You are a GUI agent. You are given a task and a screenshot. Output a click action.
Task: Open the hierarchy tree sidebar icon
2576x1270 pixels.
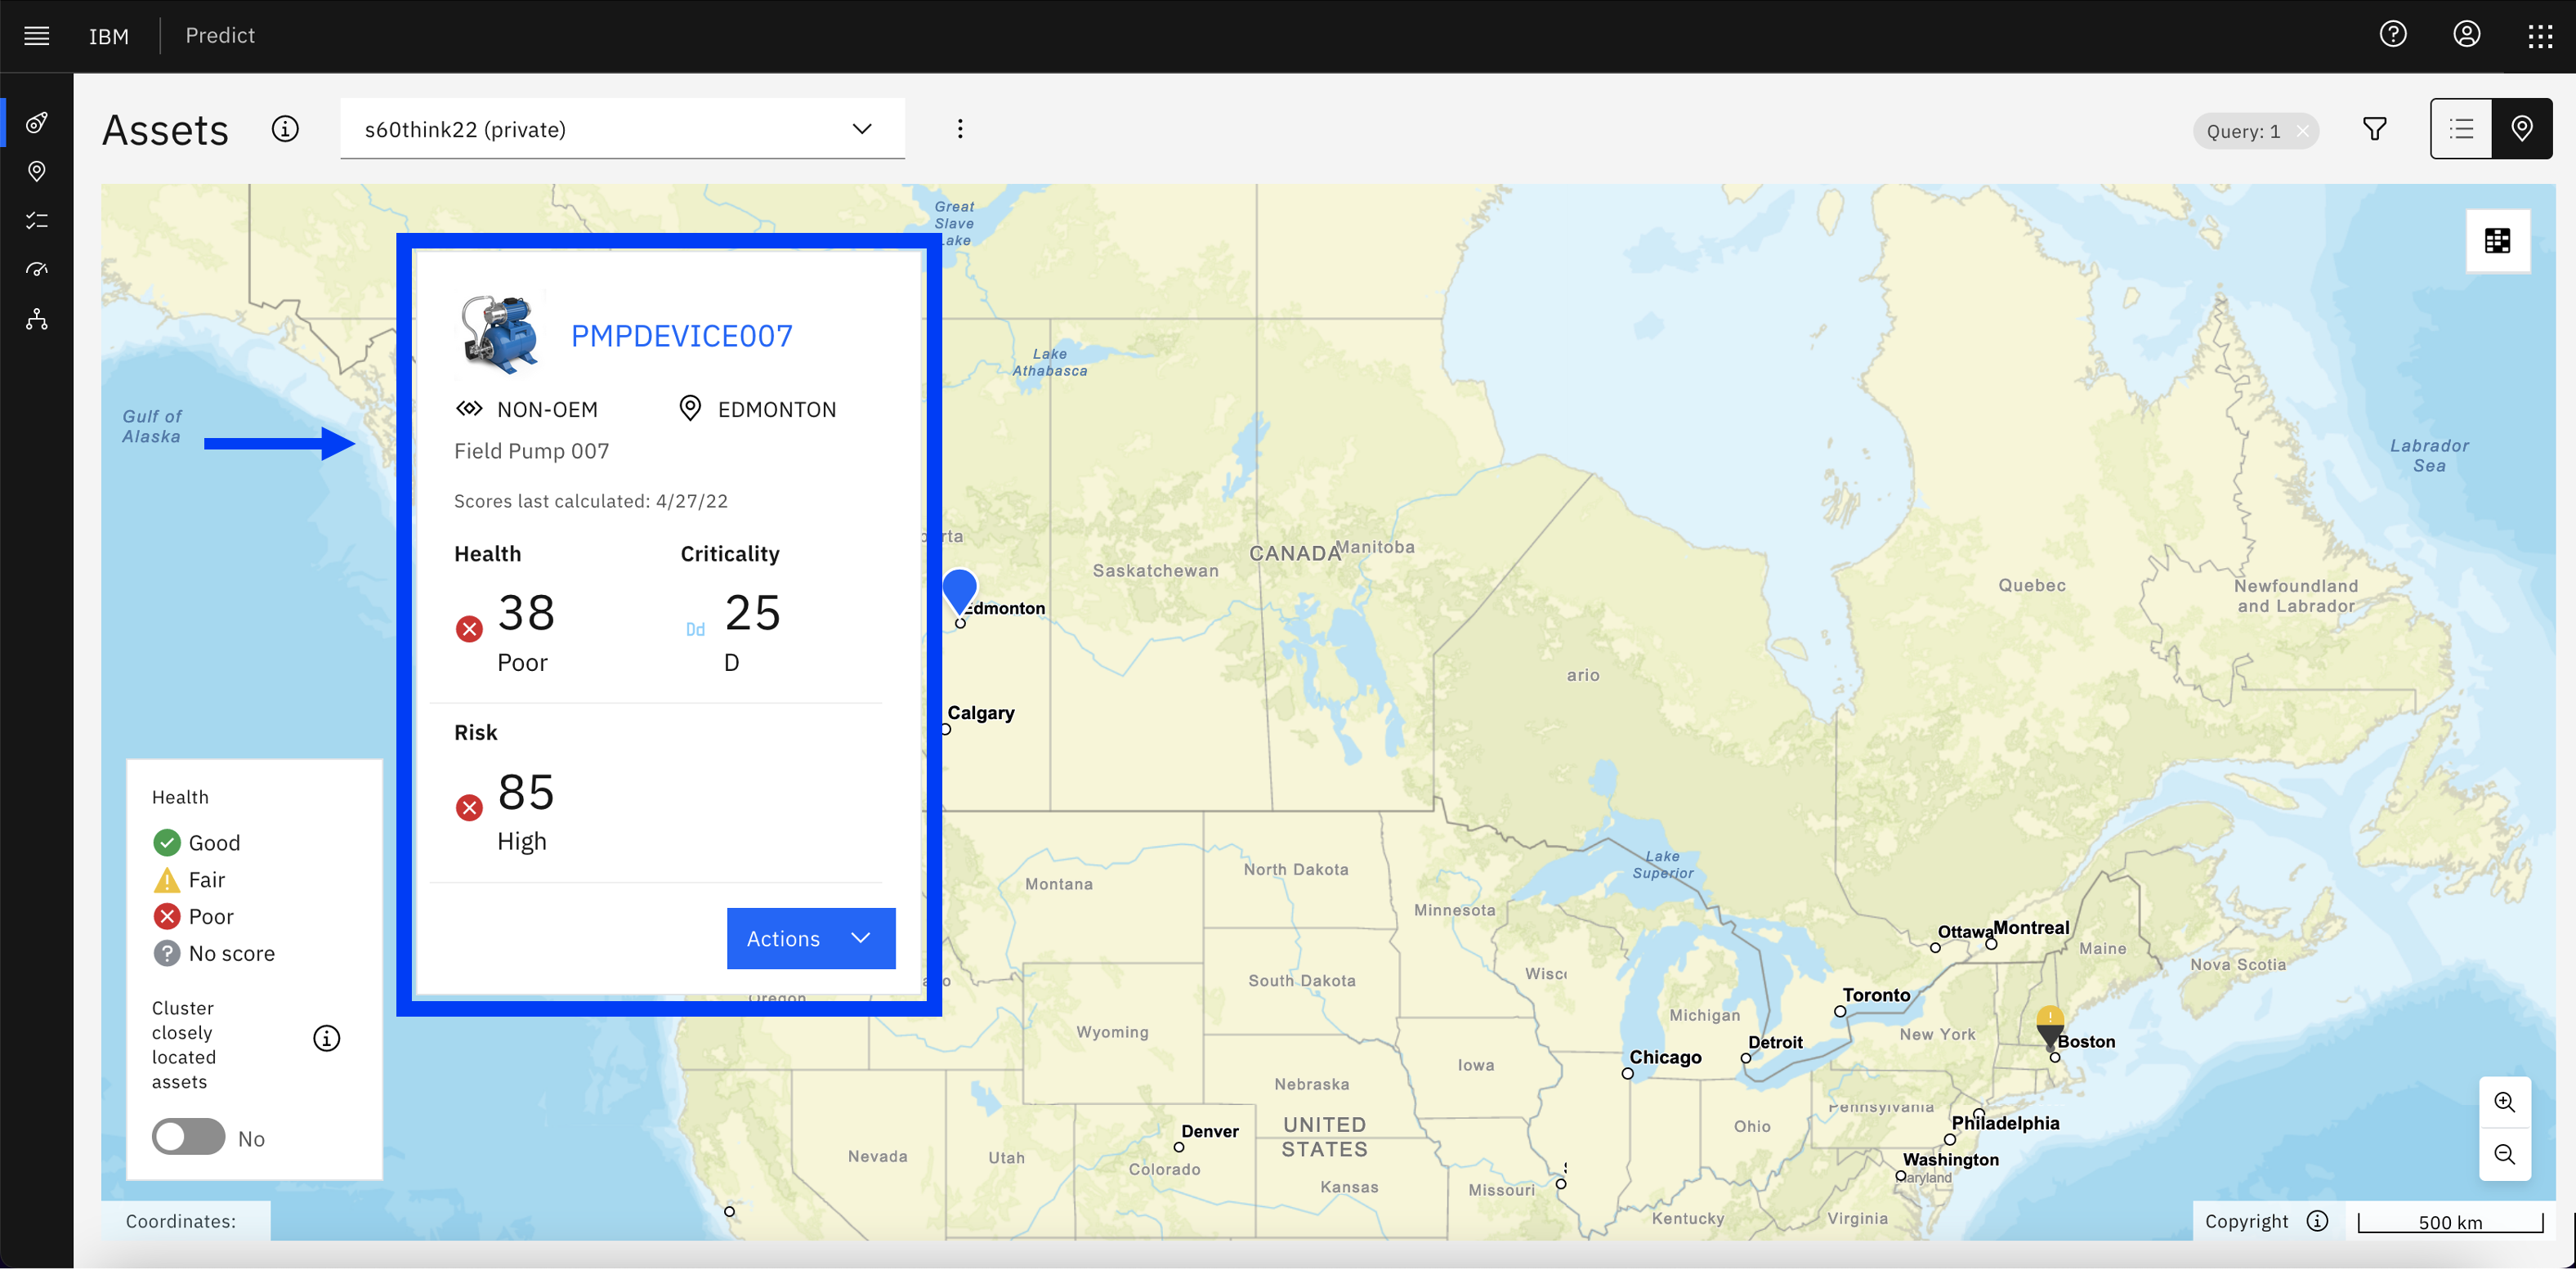click(37, 320)
